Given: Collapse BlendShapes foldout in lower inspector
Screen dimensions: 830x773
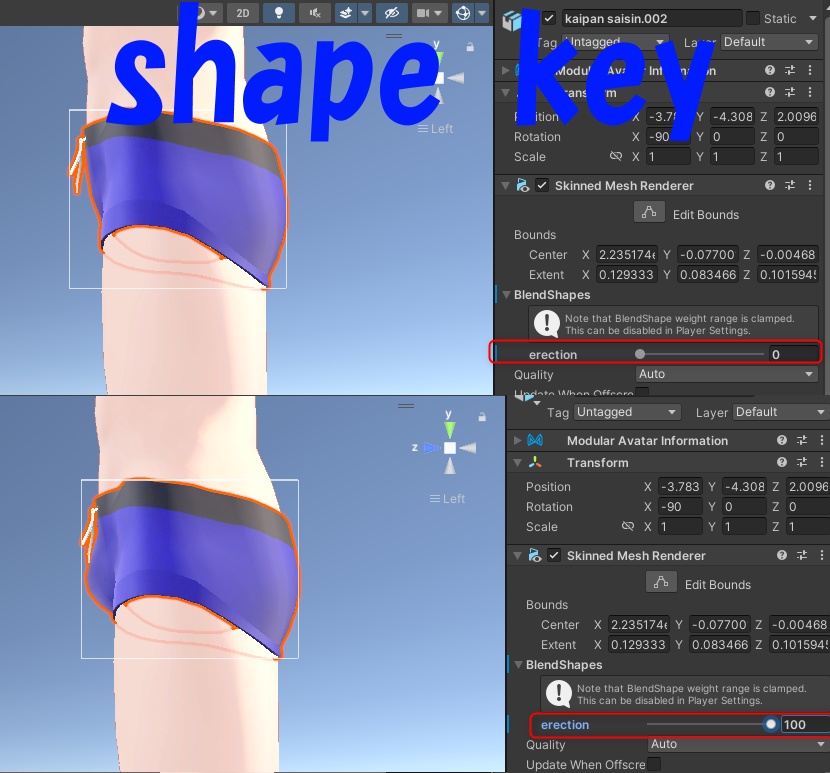Looking at the screenshot, I should pos(518,664).
